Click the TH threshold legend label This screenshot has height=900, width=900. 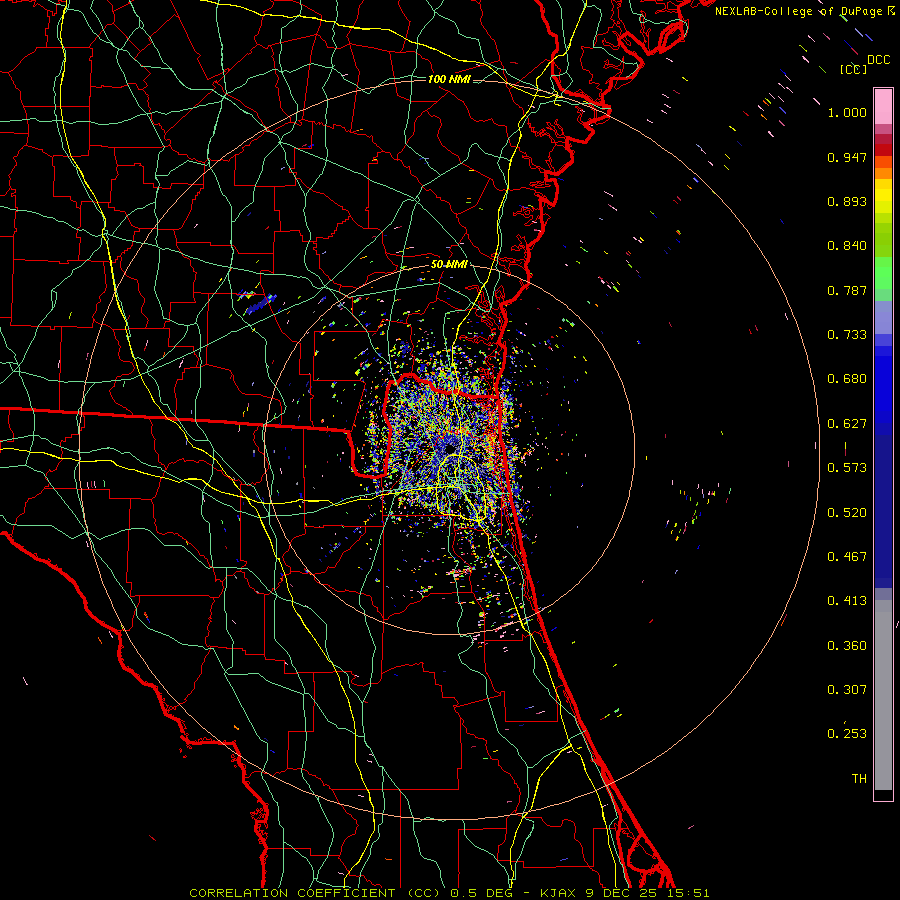click(x=859, y=779)
